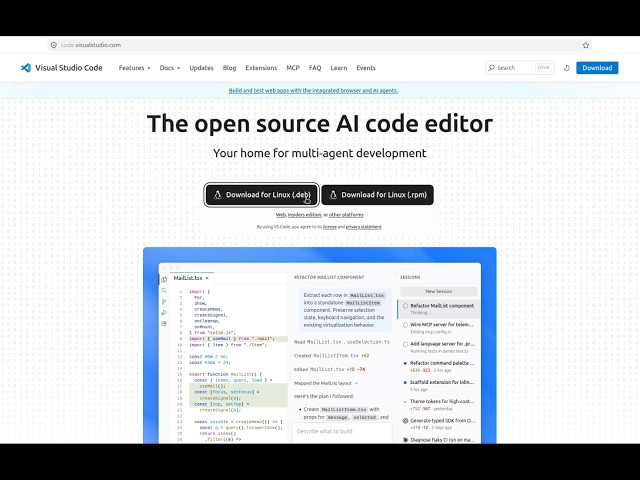Open the other platforms link

click(x=346, y=215)
